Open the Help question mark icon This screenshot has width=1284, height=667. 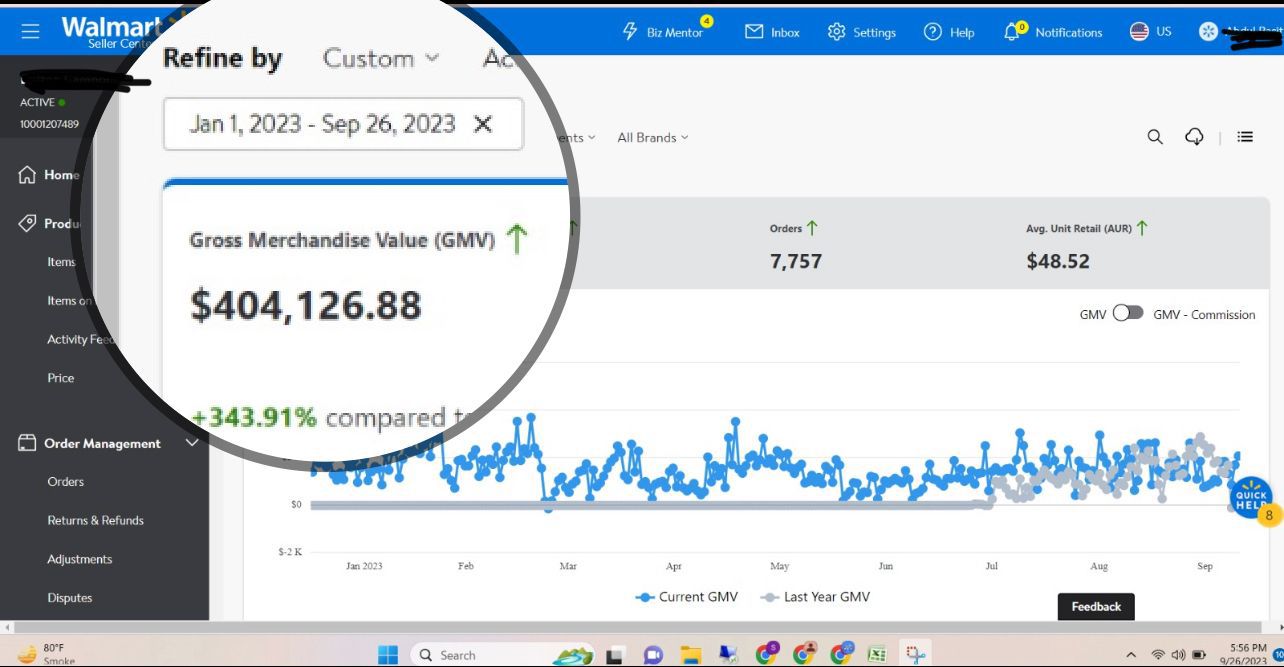(x=933, y=32)
